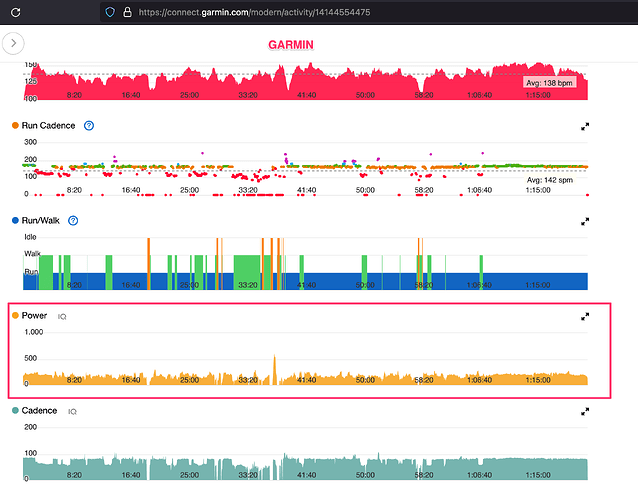Expand the Run Cadence chart to fullscreen

click(585, 126)
